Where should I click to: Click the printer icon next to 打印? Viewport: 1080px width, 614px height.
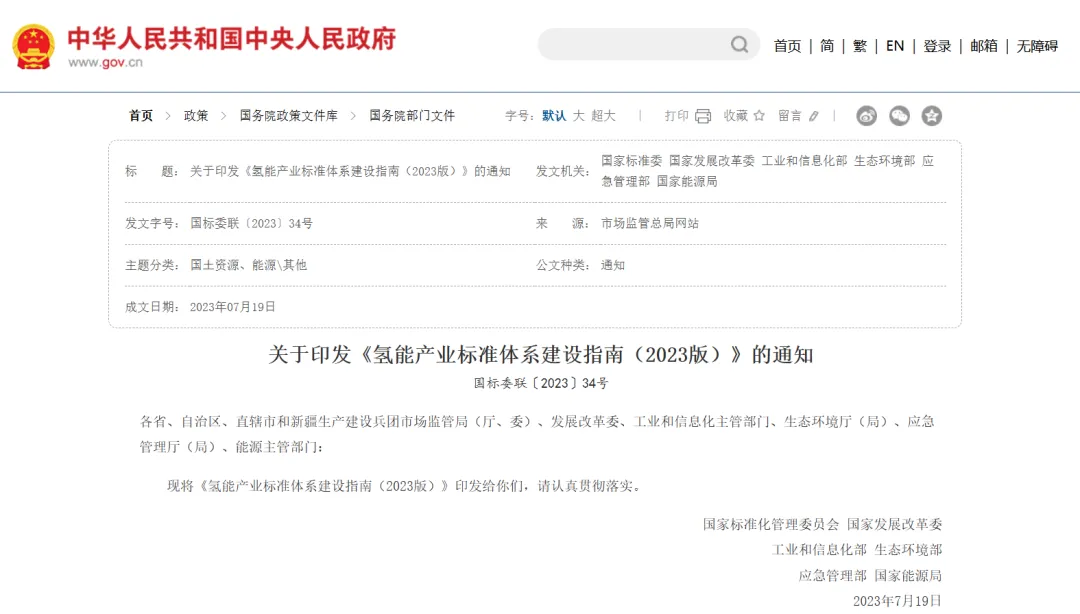click(x=703, y=116)
